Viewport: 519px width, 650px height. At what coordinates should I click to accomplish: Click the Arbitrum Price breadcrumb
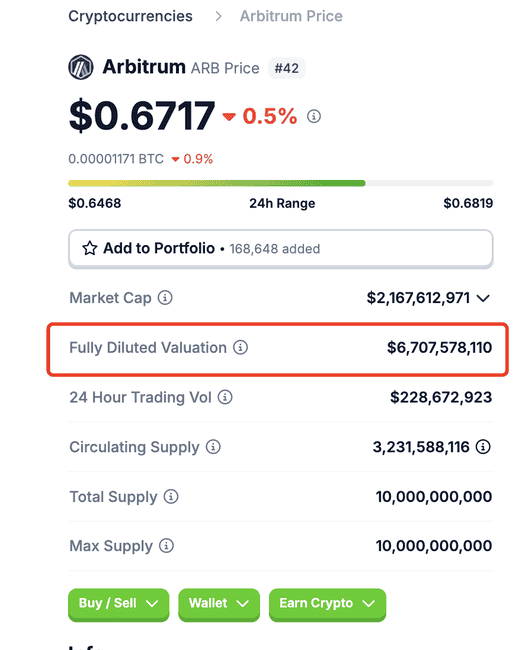click(x=291, y=16)
